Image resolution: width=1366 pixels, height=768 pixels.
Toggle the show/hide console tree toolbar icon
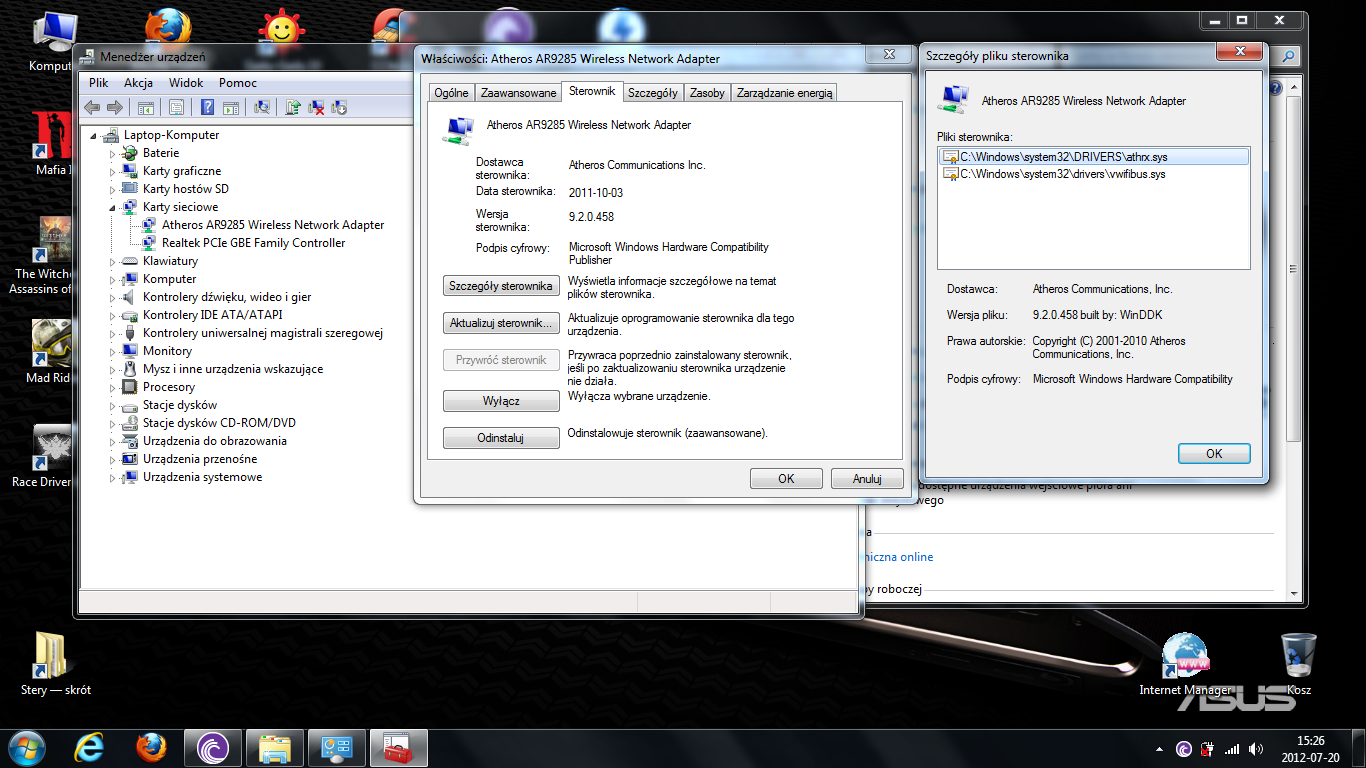[x=146, y=107]
